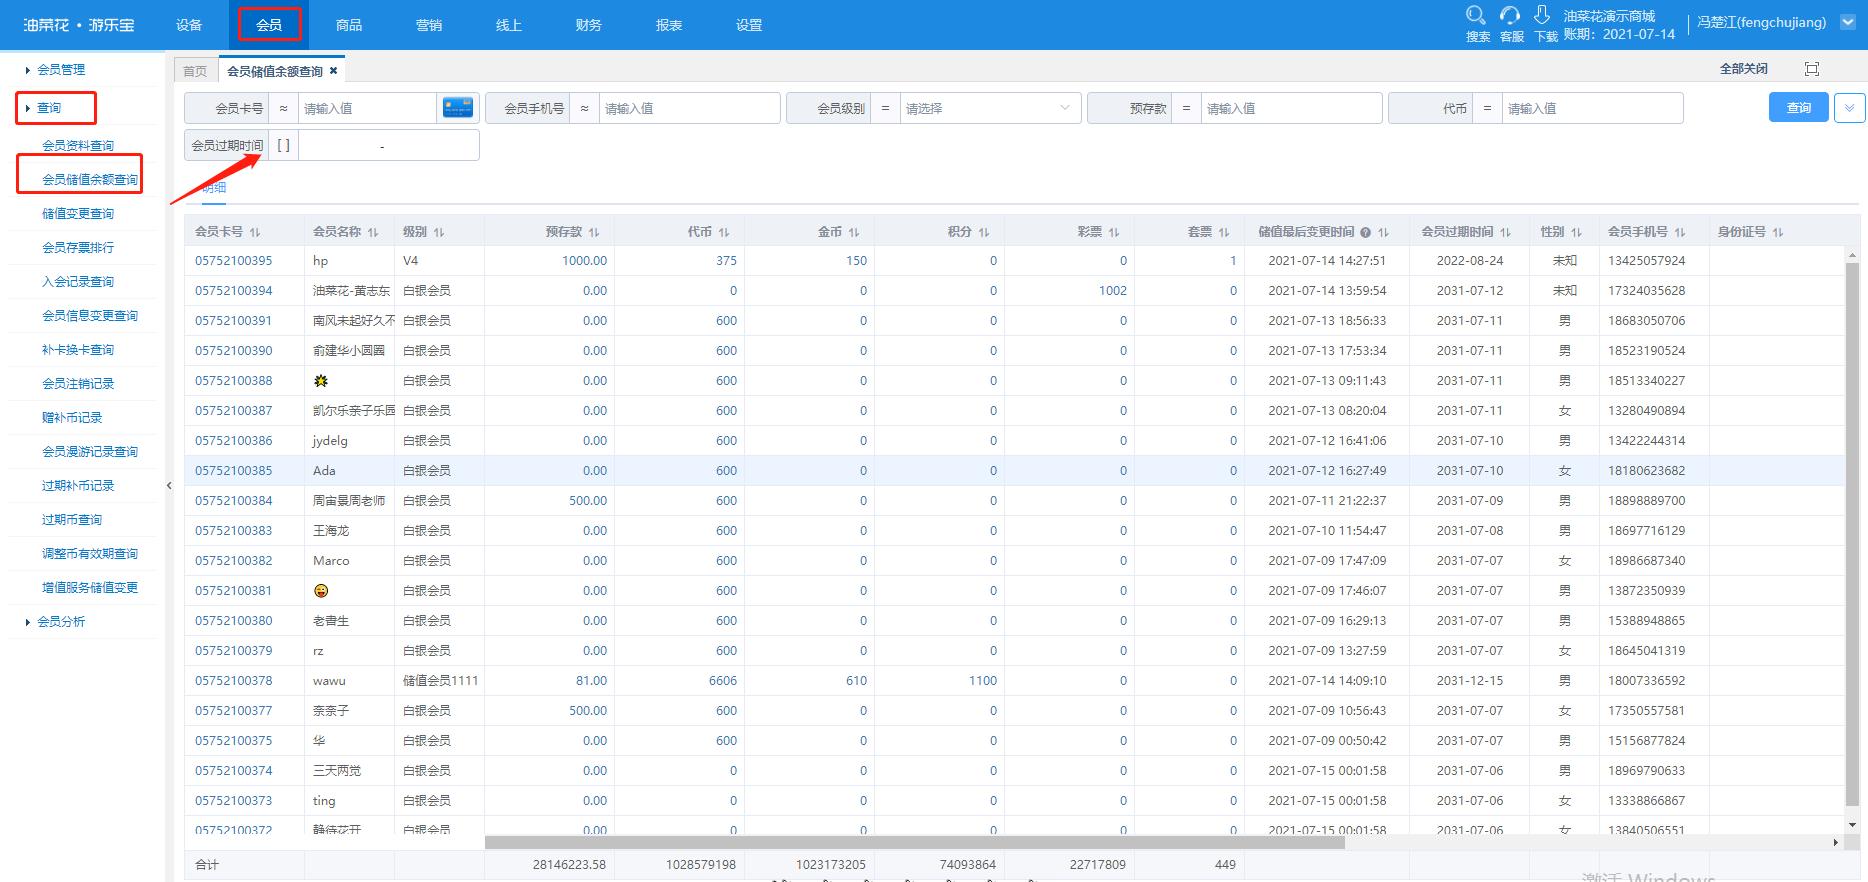This screenshot has width=1868, height=882.
Task: Collapse 查询 section in sidebar
Action: click(49, 108)
